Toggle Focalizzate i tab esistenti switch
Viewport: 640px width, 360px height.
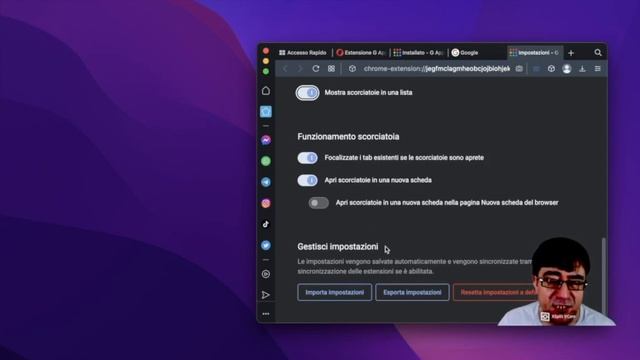307,158
